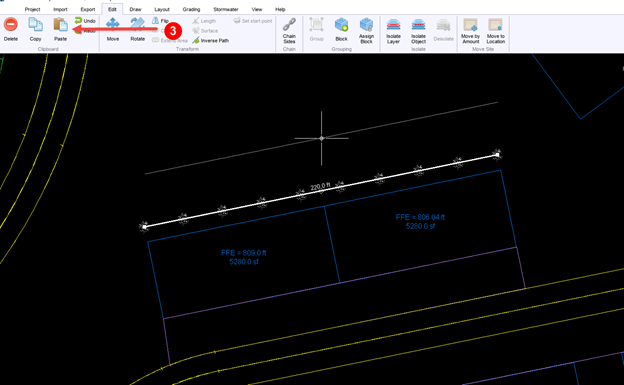Click the left endpoint handle of the white line
This screenshot has height=385, width=624.
tap(144, 227)
